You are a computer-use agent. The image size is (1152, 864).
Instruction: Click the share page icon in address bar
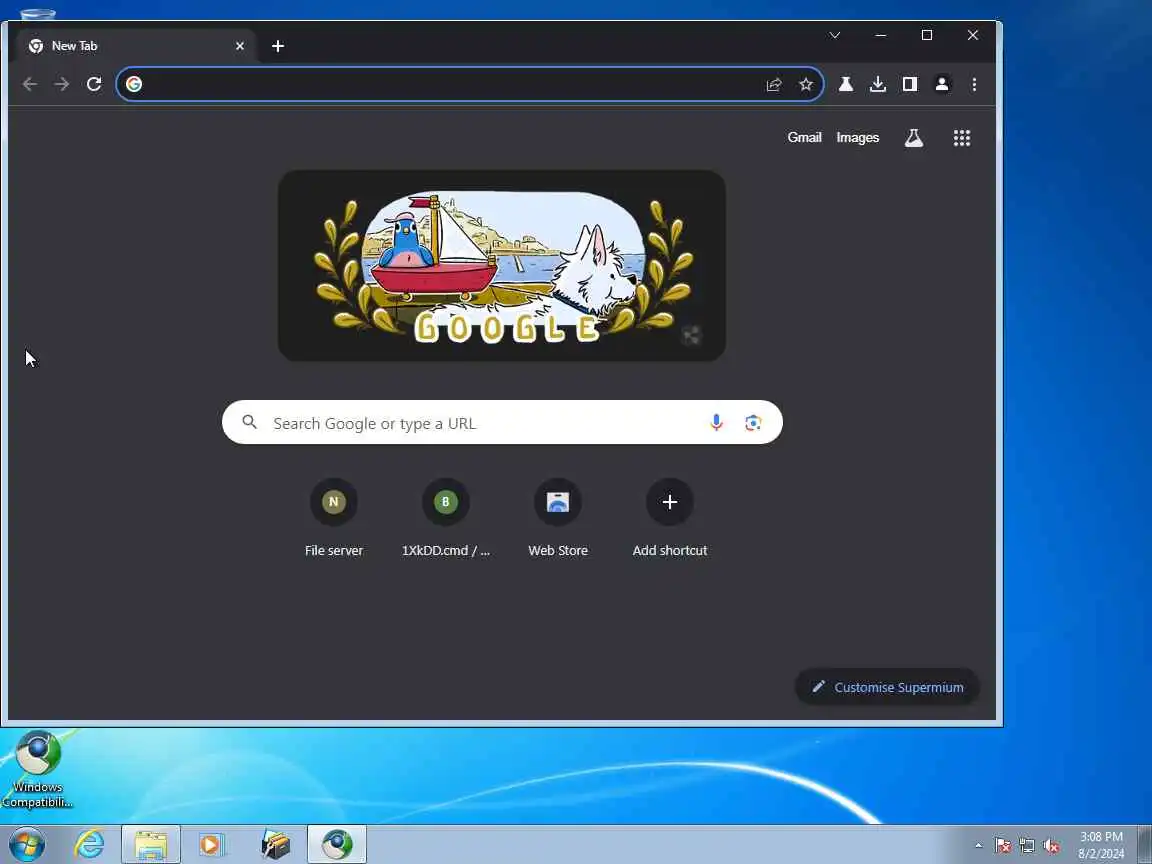(x=774, y=84)
